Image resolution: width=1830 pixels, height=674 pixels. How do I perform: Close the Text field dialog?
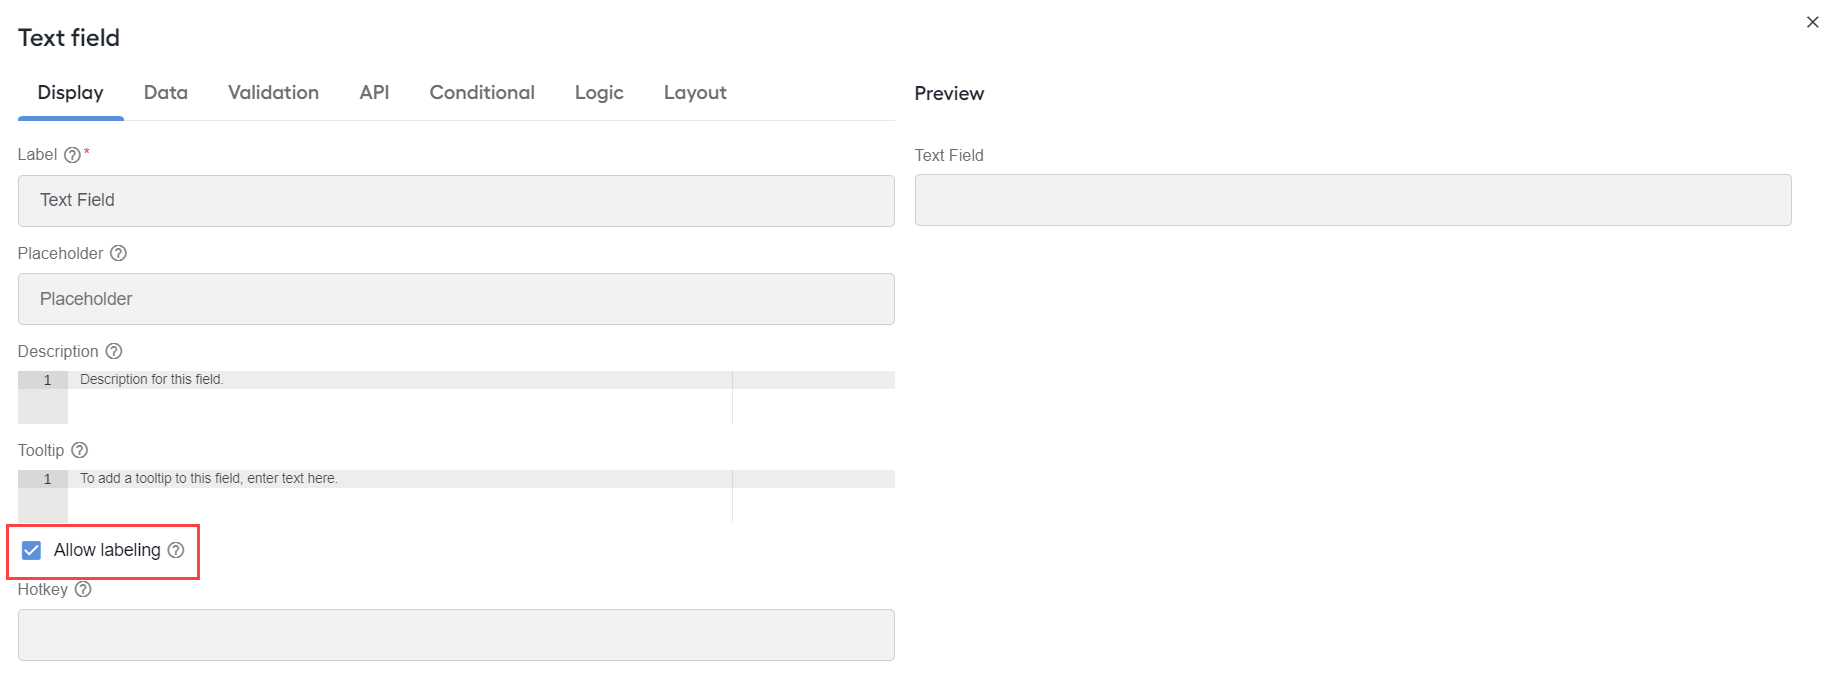1812,22
